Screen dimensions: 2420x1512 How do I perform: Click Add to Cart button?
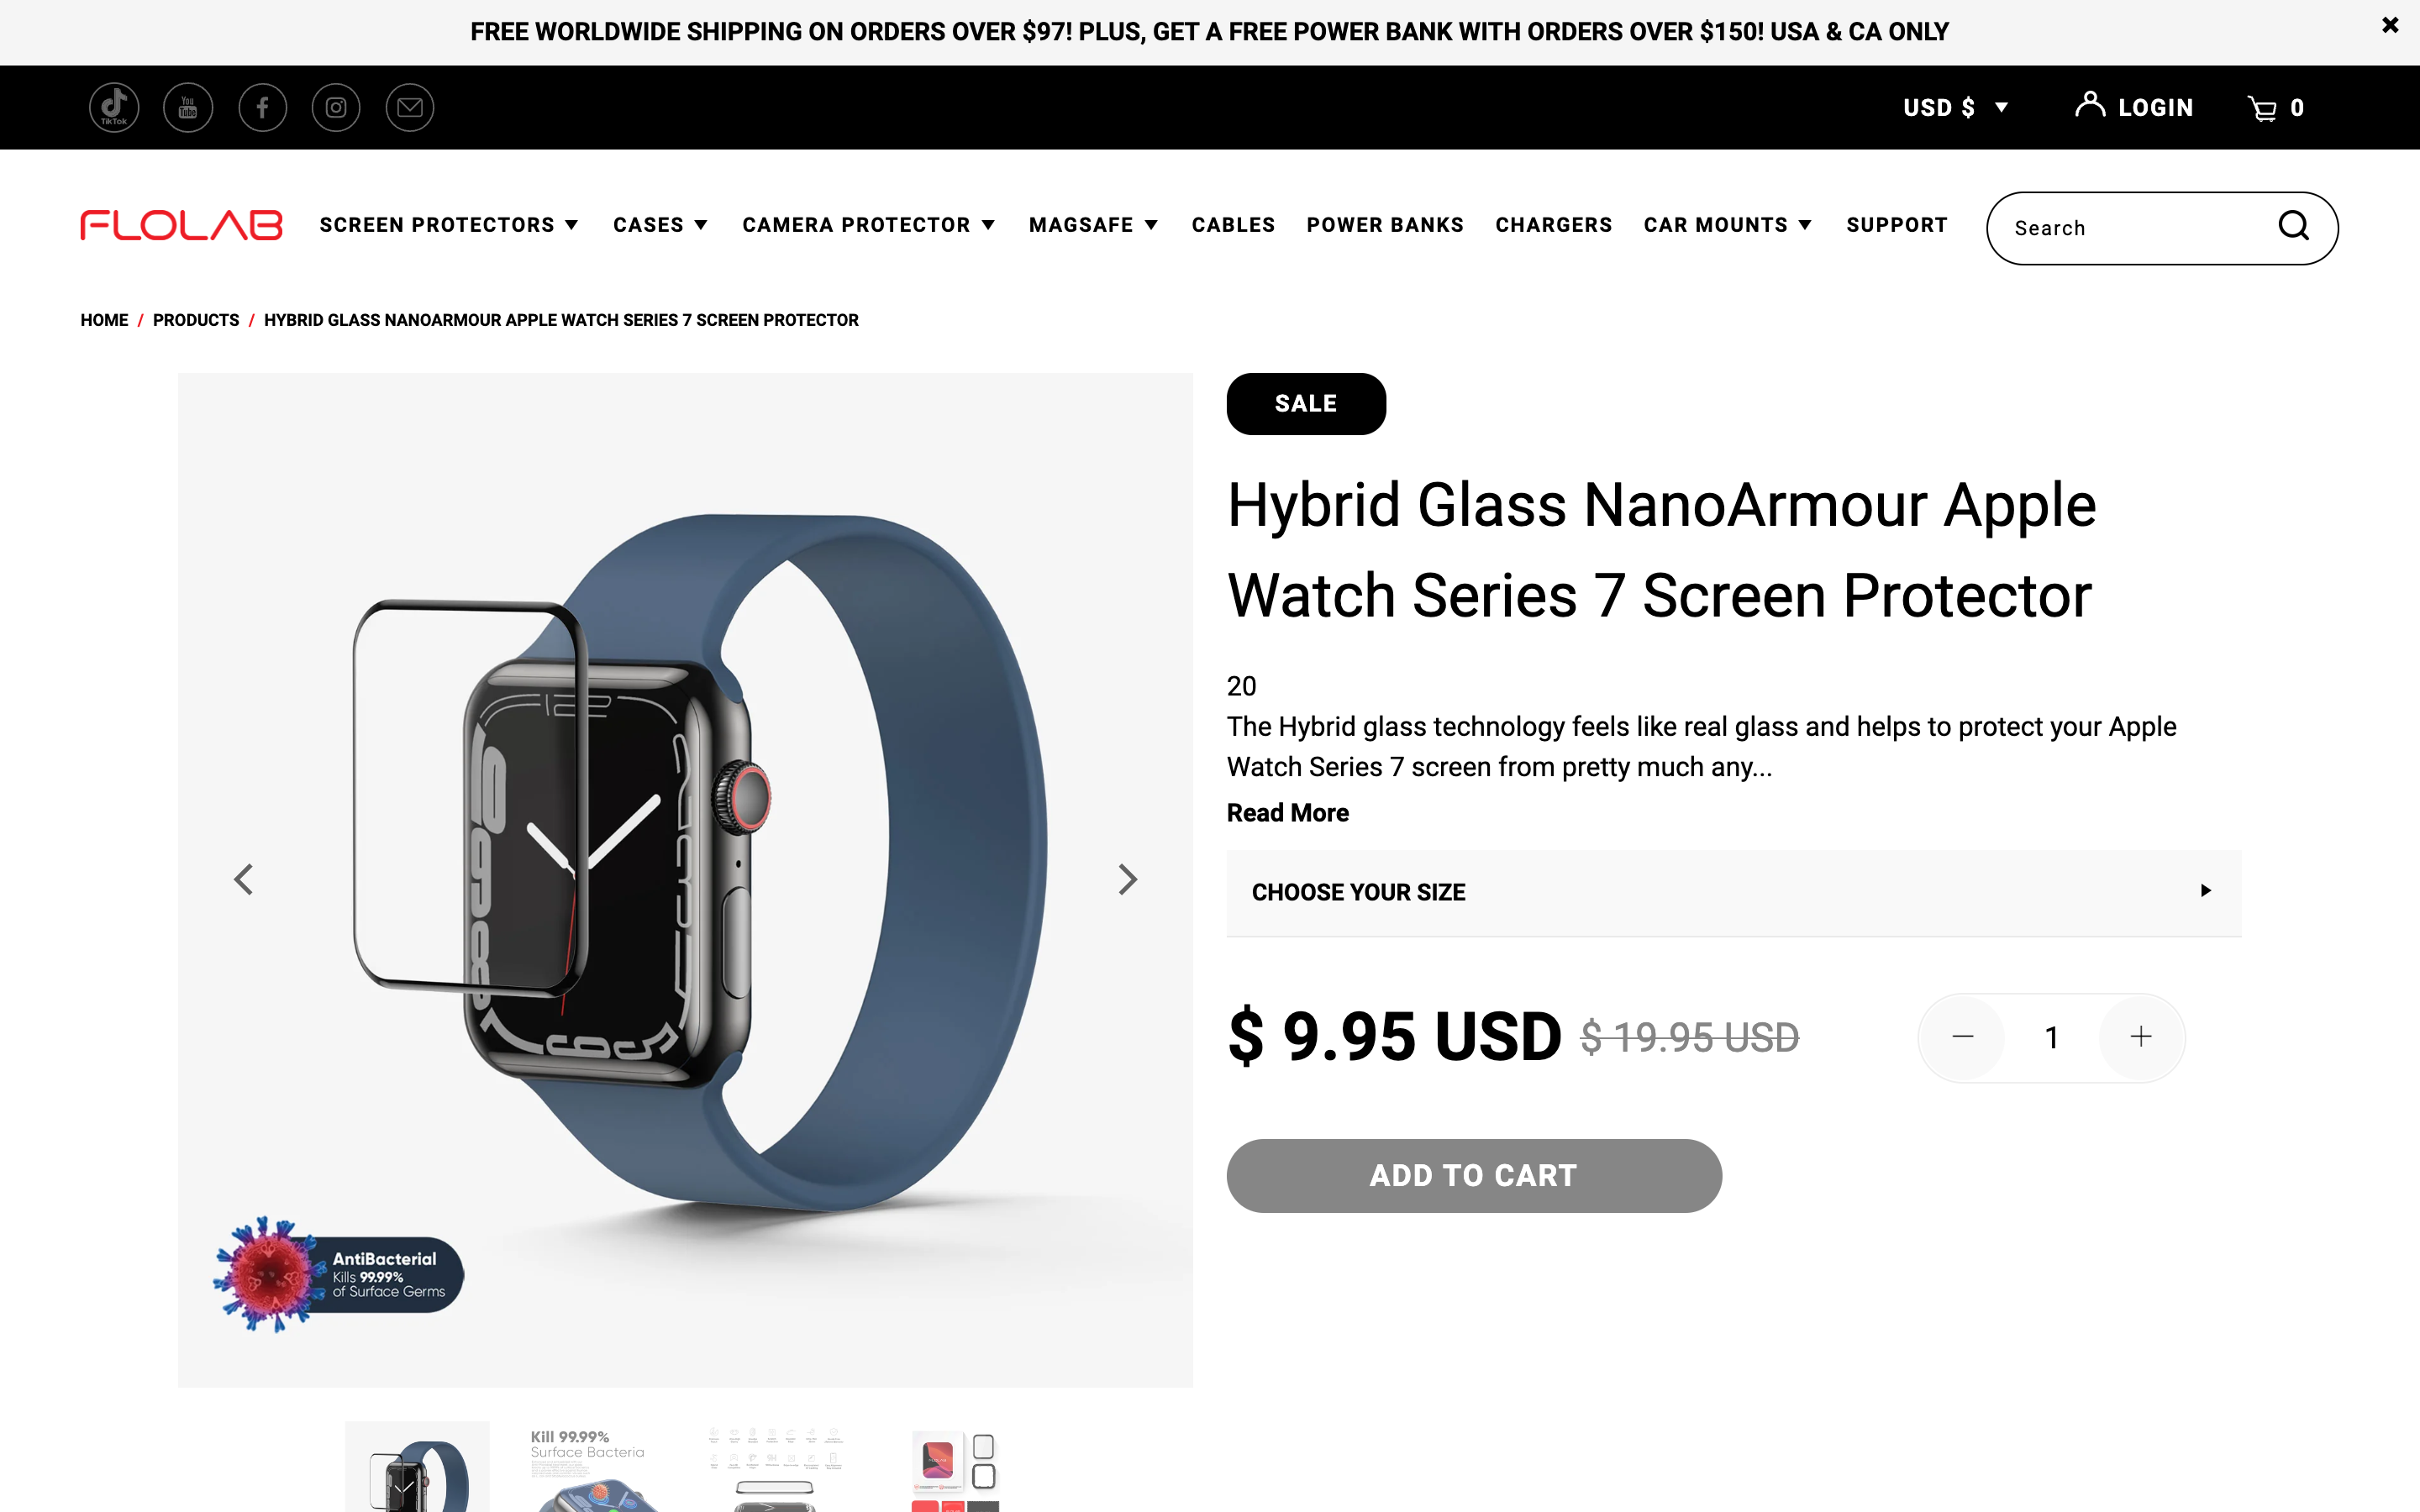[1473, 1175]
